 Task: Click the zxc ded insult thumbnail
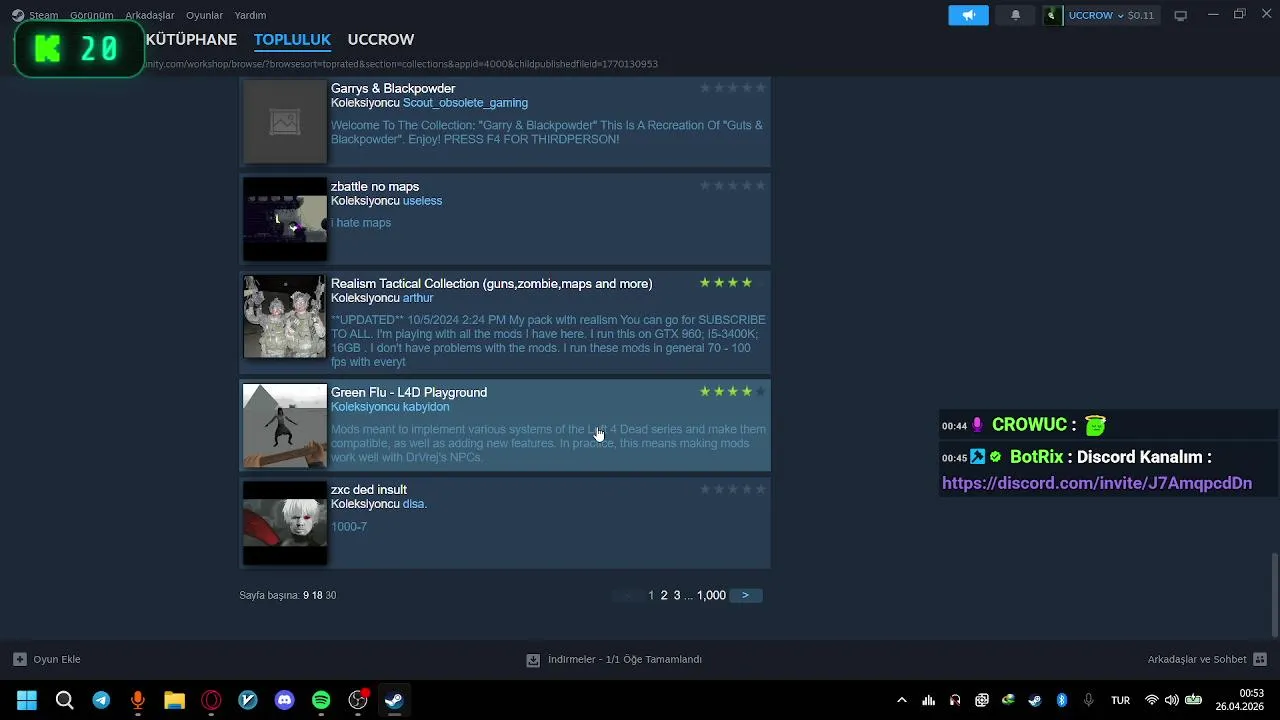(x=285, y=522)
